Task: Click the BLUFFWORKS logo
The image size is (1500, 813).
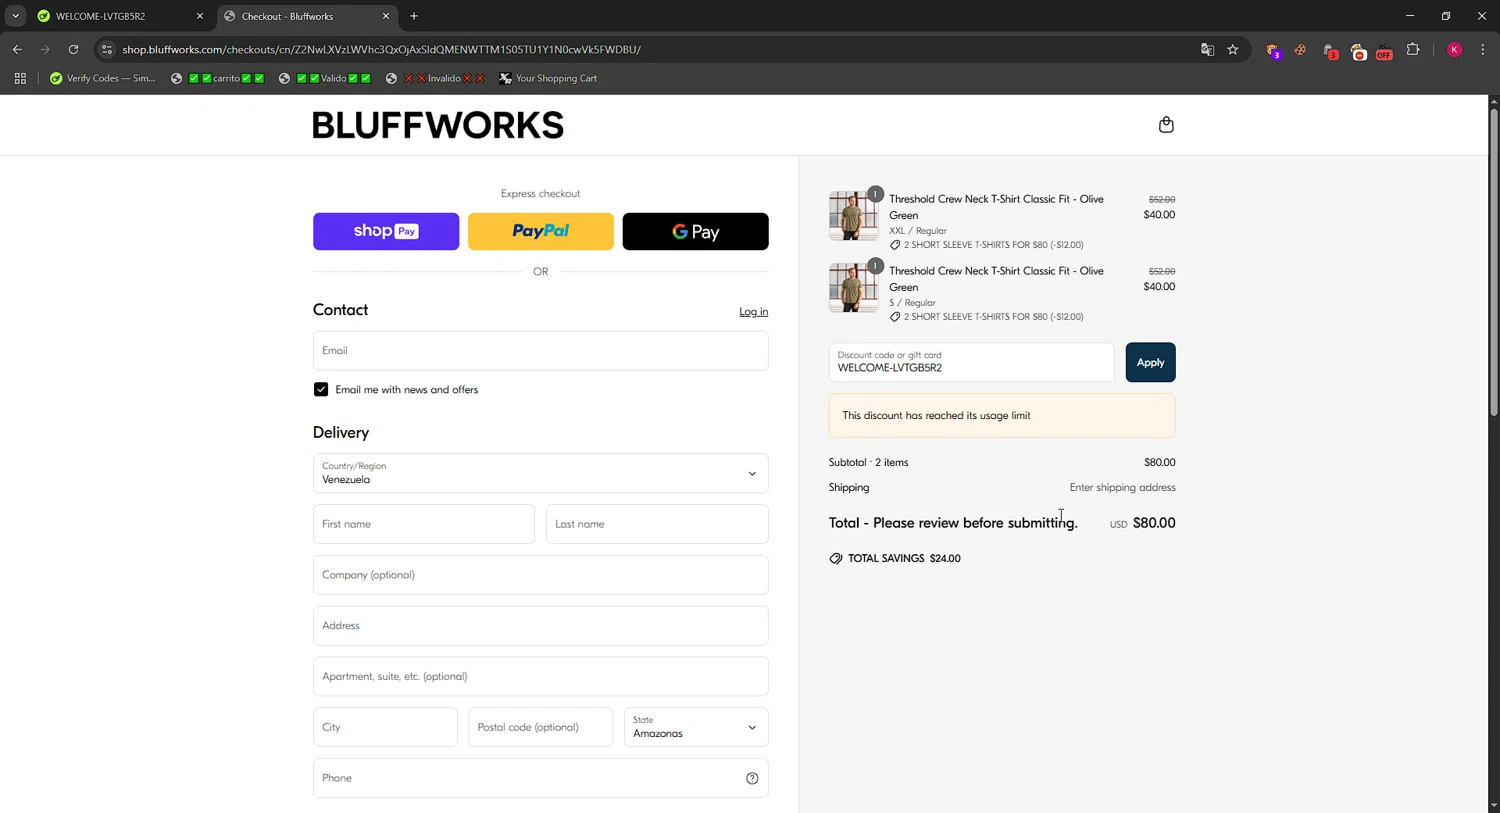Action: pos(438,125)
